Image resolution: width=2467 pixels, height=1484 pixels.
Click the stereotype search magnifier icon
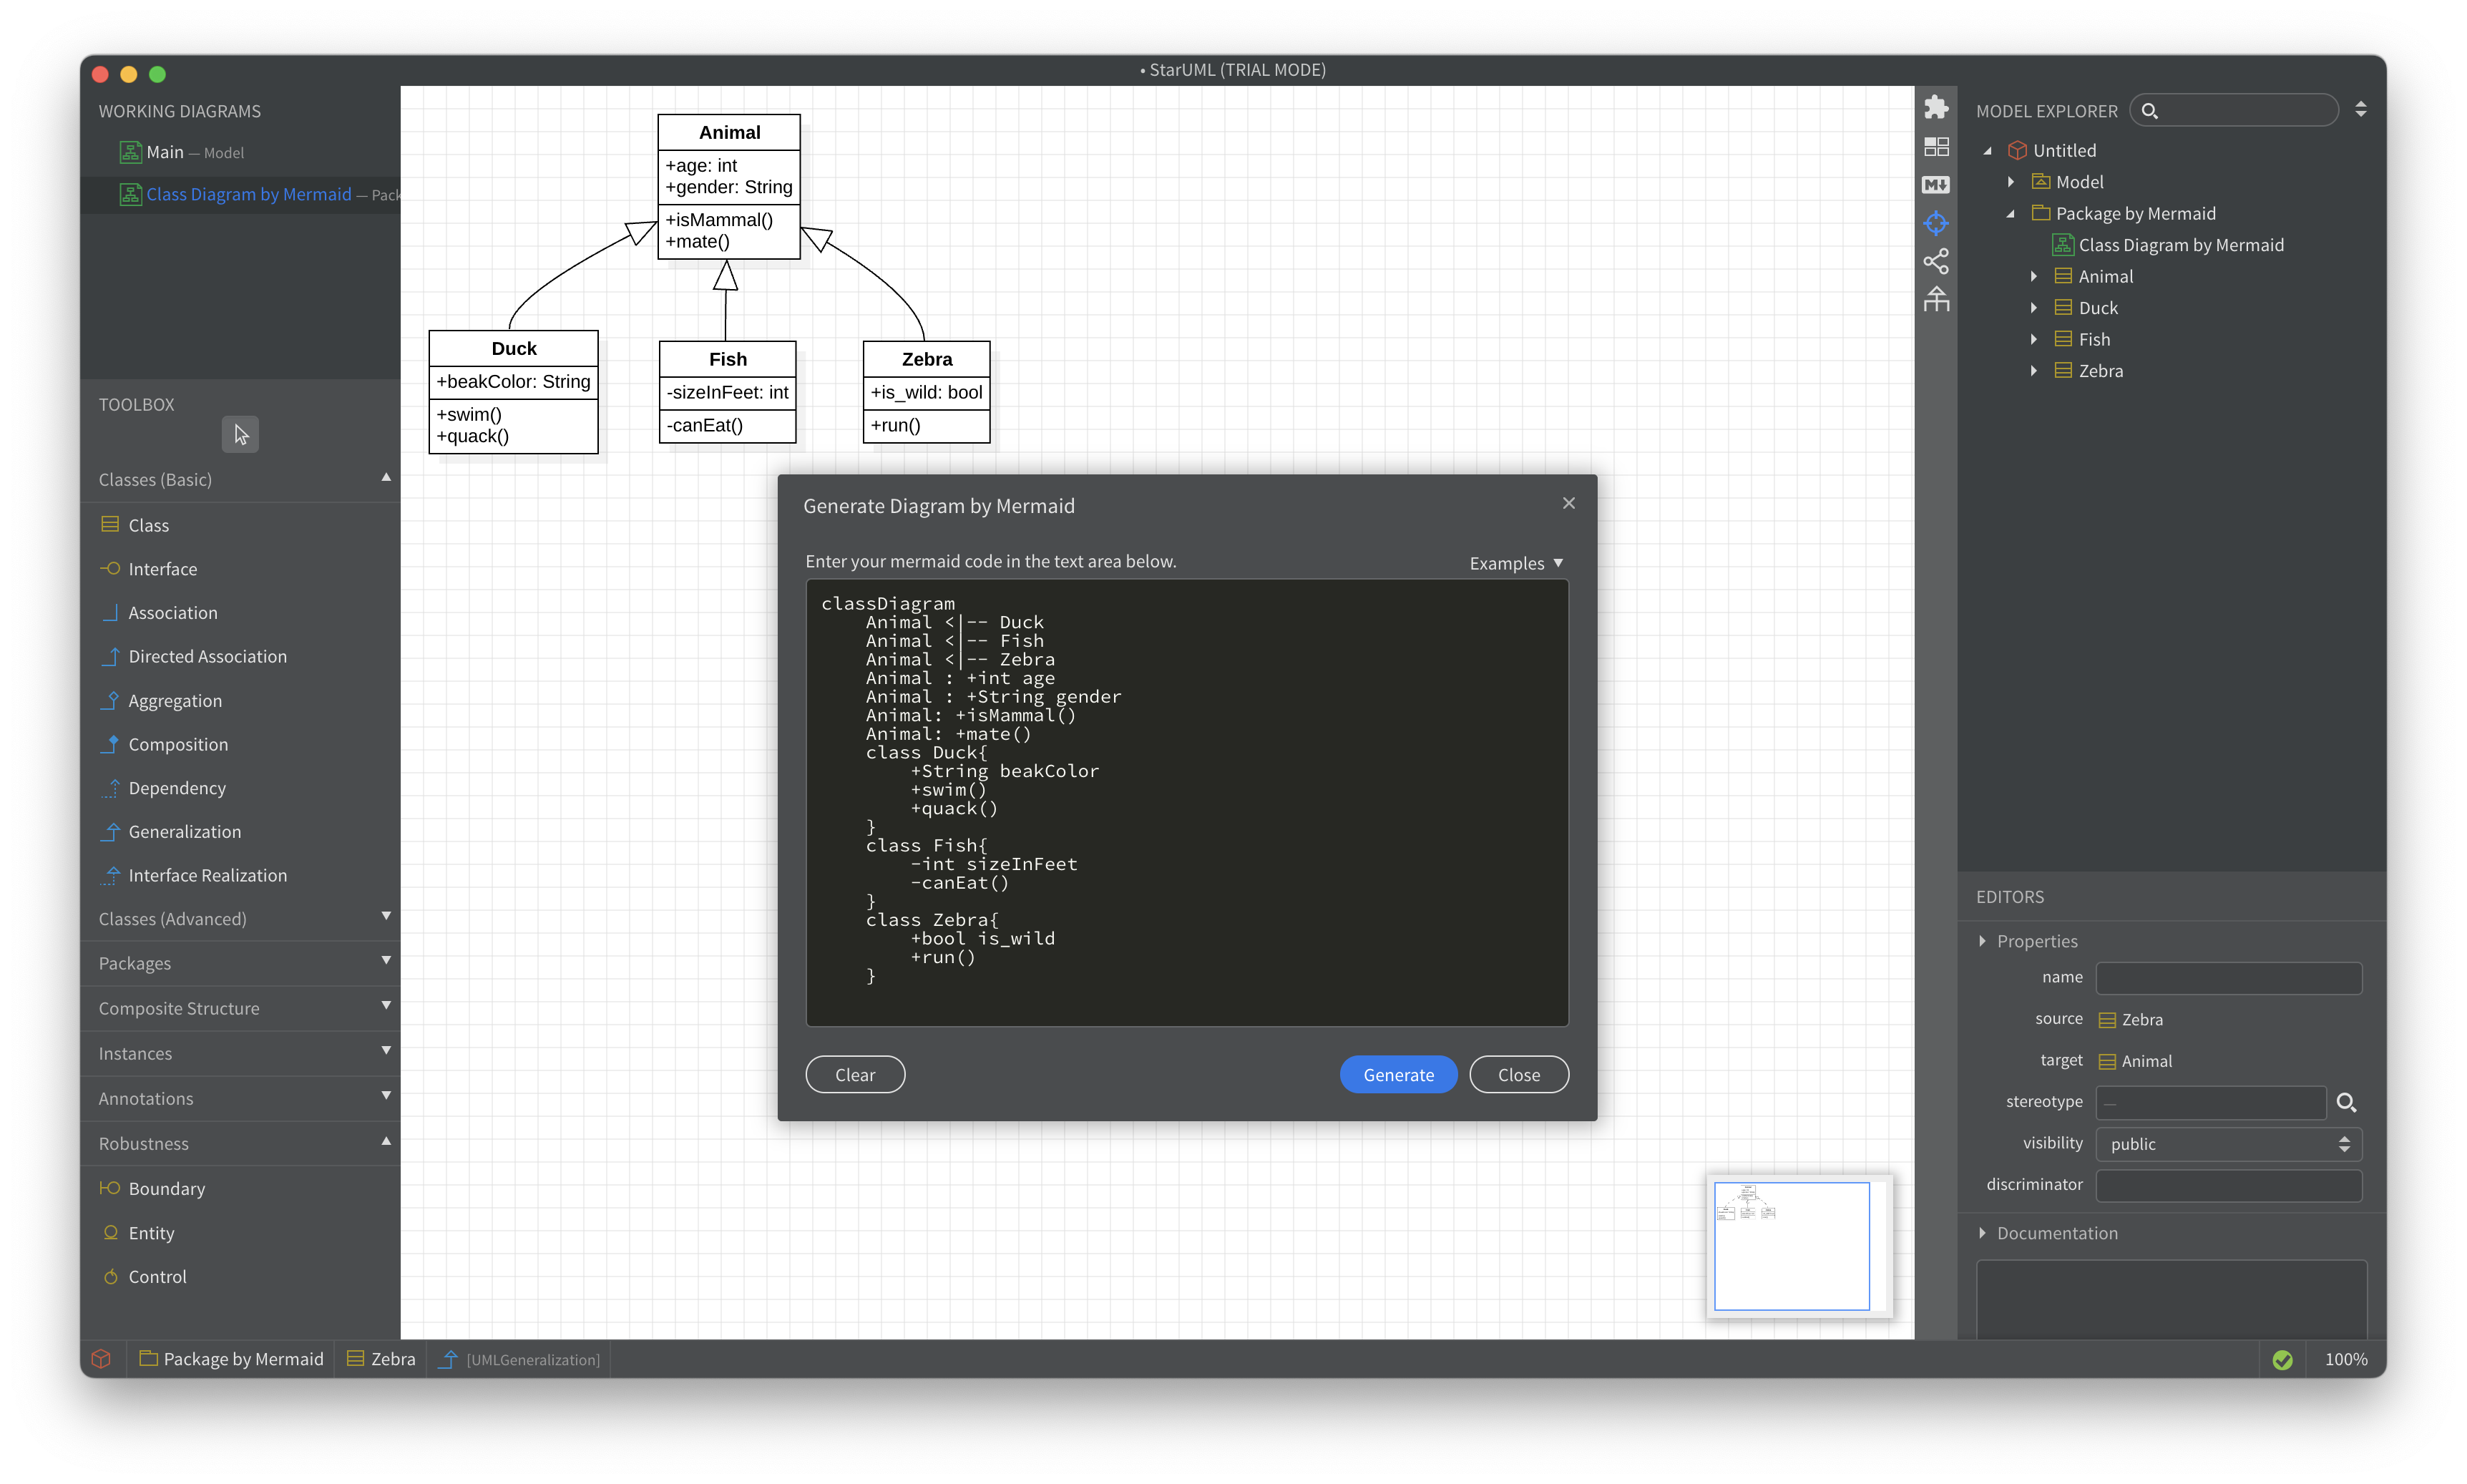[2346, 1103]
